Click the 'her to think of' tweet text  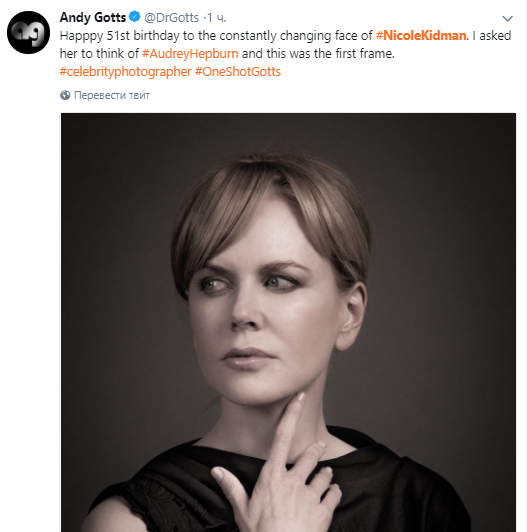tap(99, 54)
